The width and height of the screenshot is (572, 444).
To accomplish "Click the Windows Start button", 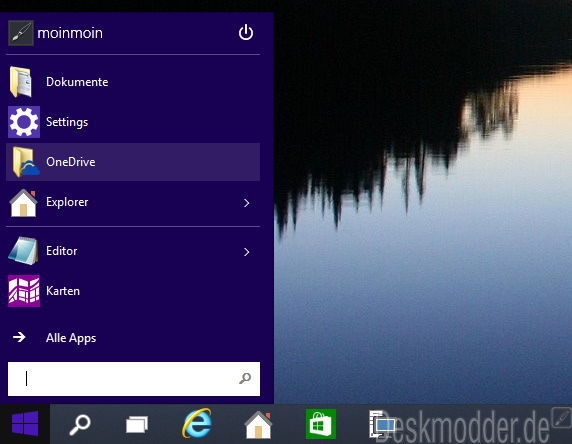I will coord(25,424).
